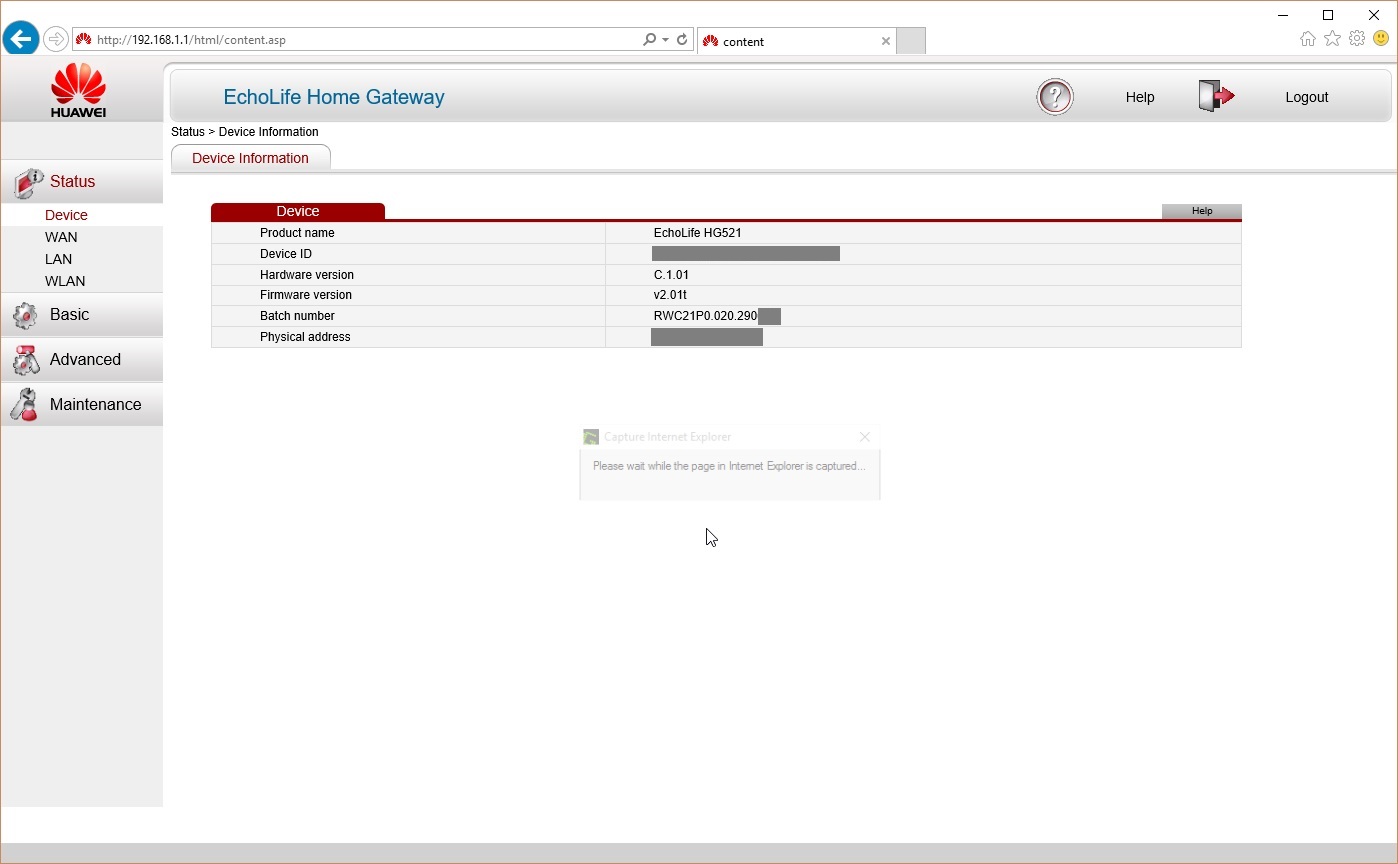Click the Logout link
The height and width of the screenshot is (864, 1398).
click(1307, 97)
